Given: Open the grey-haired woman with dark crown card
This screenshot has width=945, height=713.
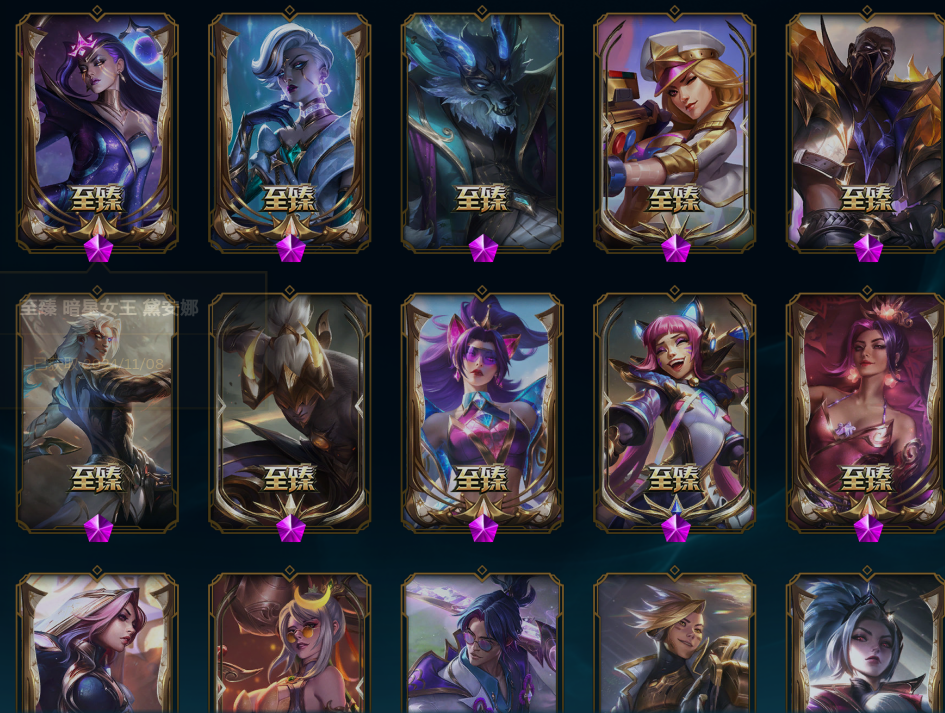Looking at the screenshot, I should pos(866,642).
